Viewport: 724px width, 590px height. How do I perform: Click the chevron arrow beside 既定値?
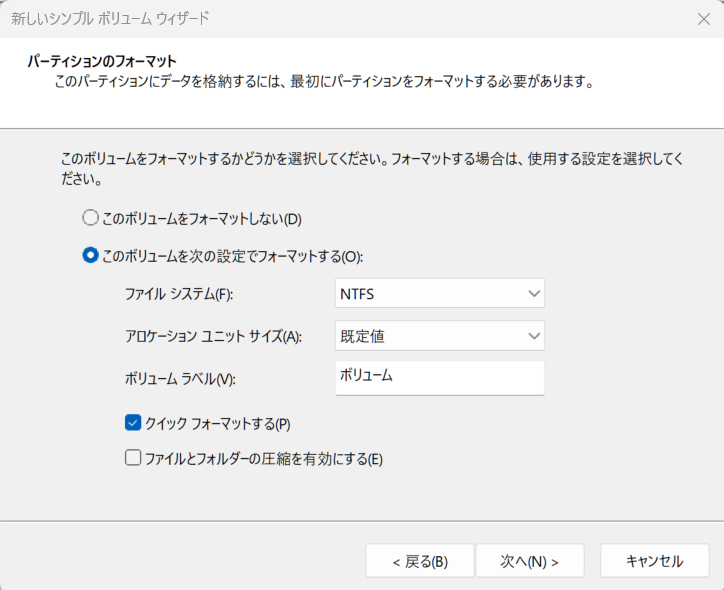coord(534,336)
